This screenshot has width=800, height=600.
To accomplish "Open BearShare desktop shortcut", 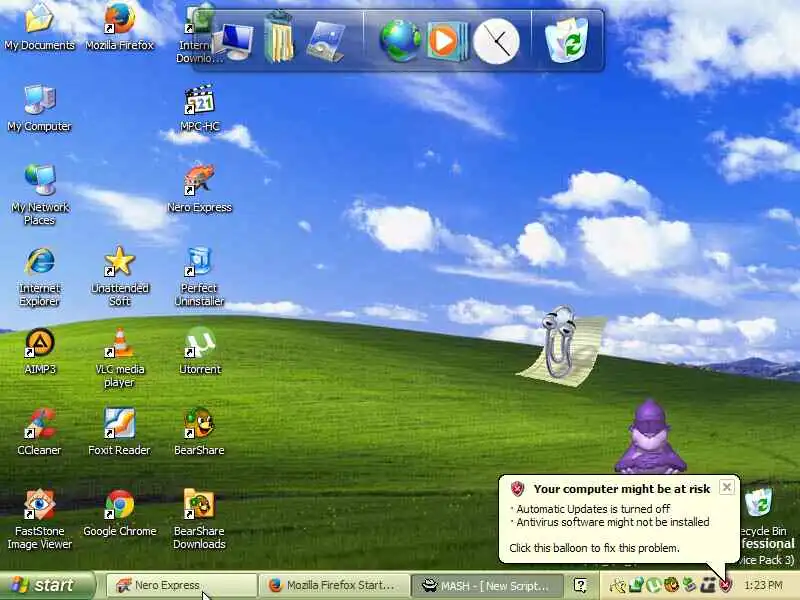I will [x=199, y=432].
